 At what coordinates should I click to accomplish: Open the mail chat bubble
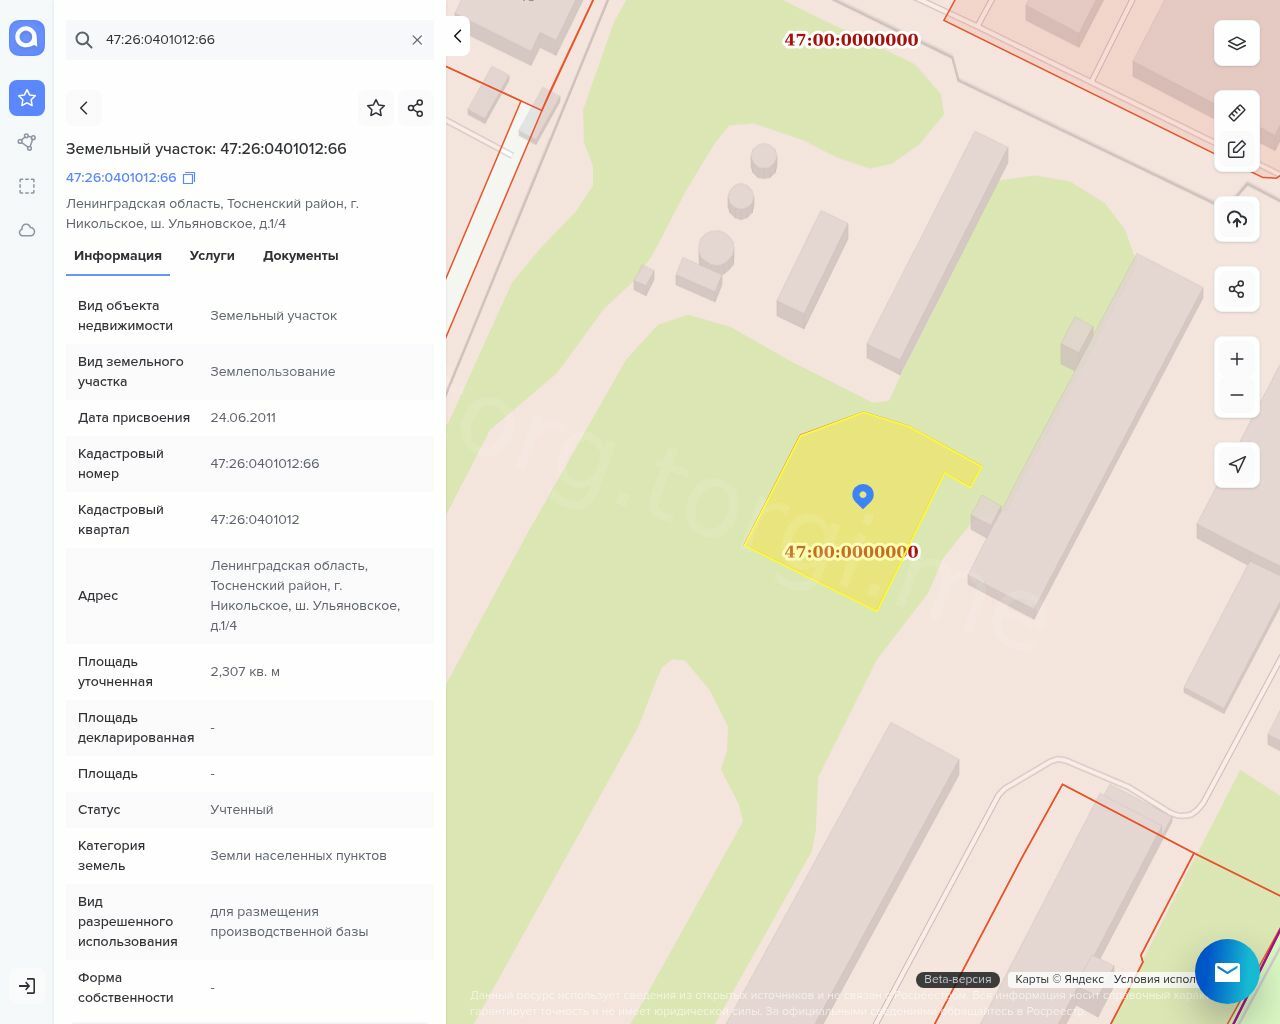point(1227,971)
